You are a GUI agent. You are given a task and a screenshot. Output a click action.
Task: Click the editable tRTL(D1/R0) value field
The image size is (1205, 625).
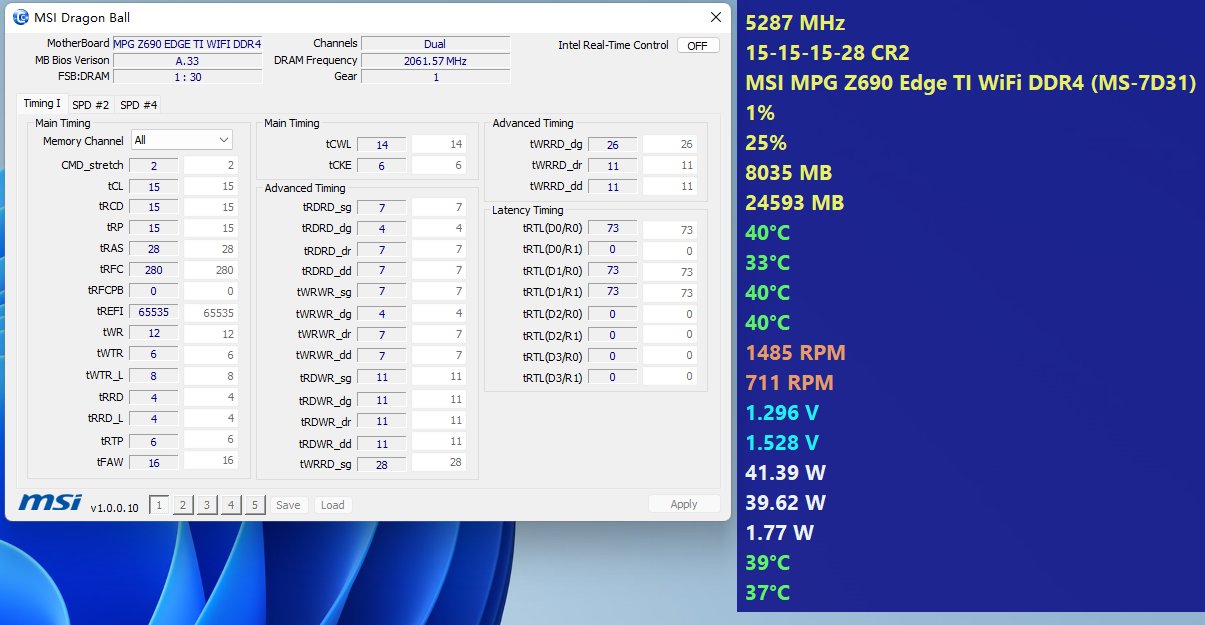pos(669,271)
